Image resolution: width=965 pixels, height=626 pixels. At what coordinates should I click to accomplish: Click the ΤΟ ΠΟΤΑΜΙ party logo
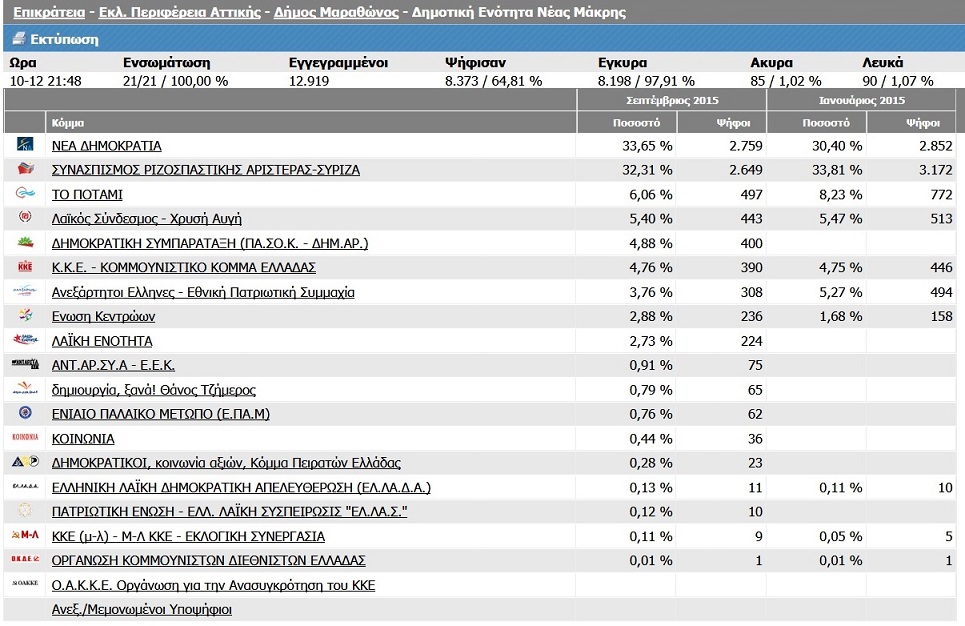point(26,194)
